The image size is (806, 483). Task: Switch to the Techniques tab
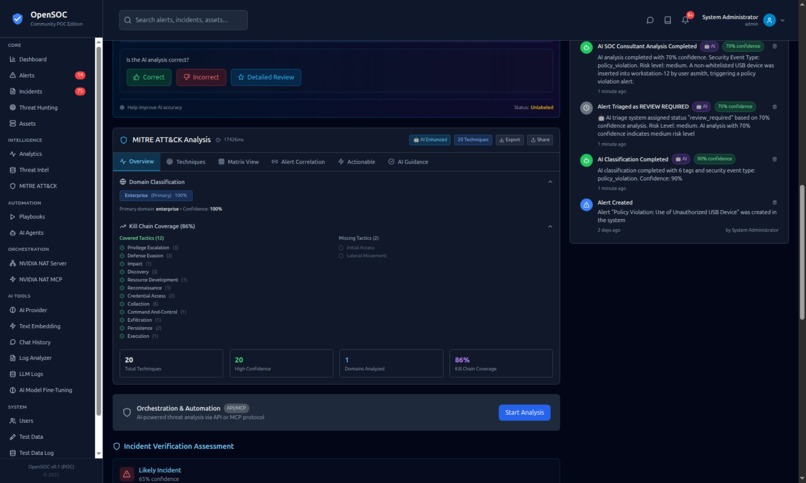(186, 162)
